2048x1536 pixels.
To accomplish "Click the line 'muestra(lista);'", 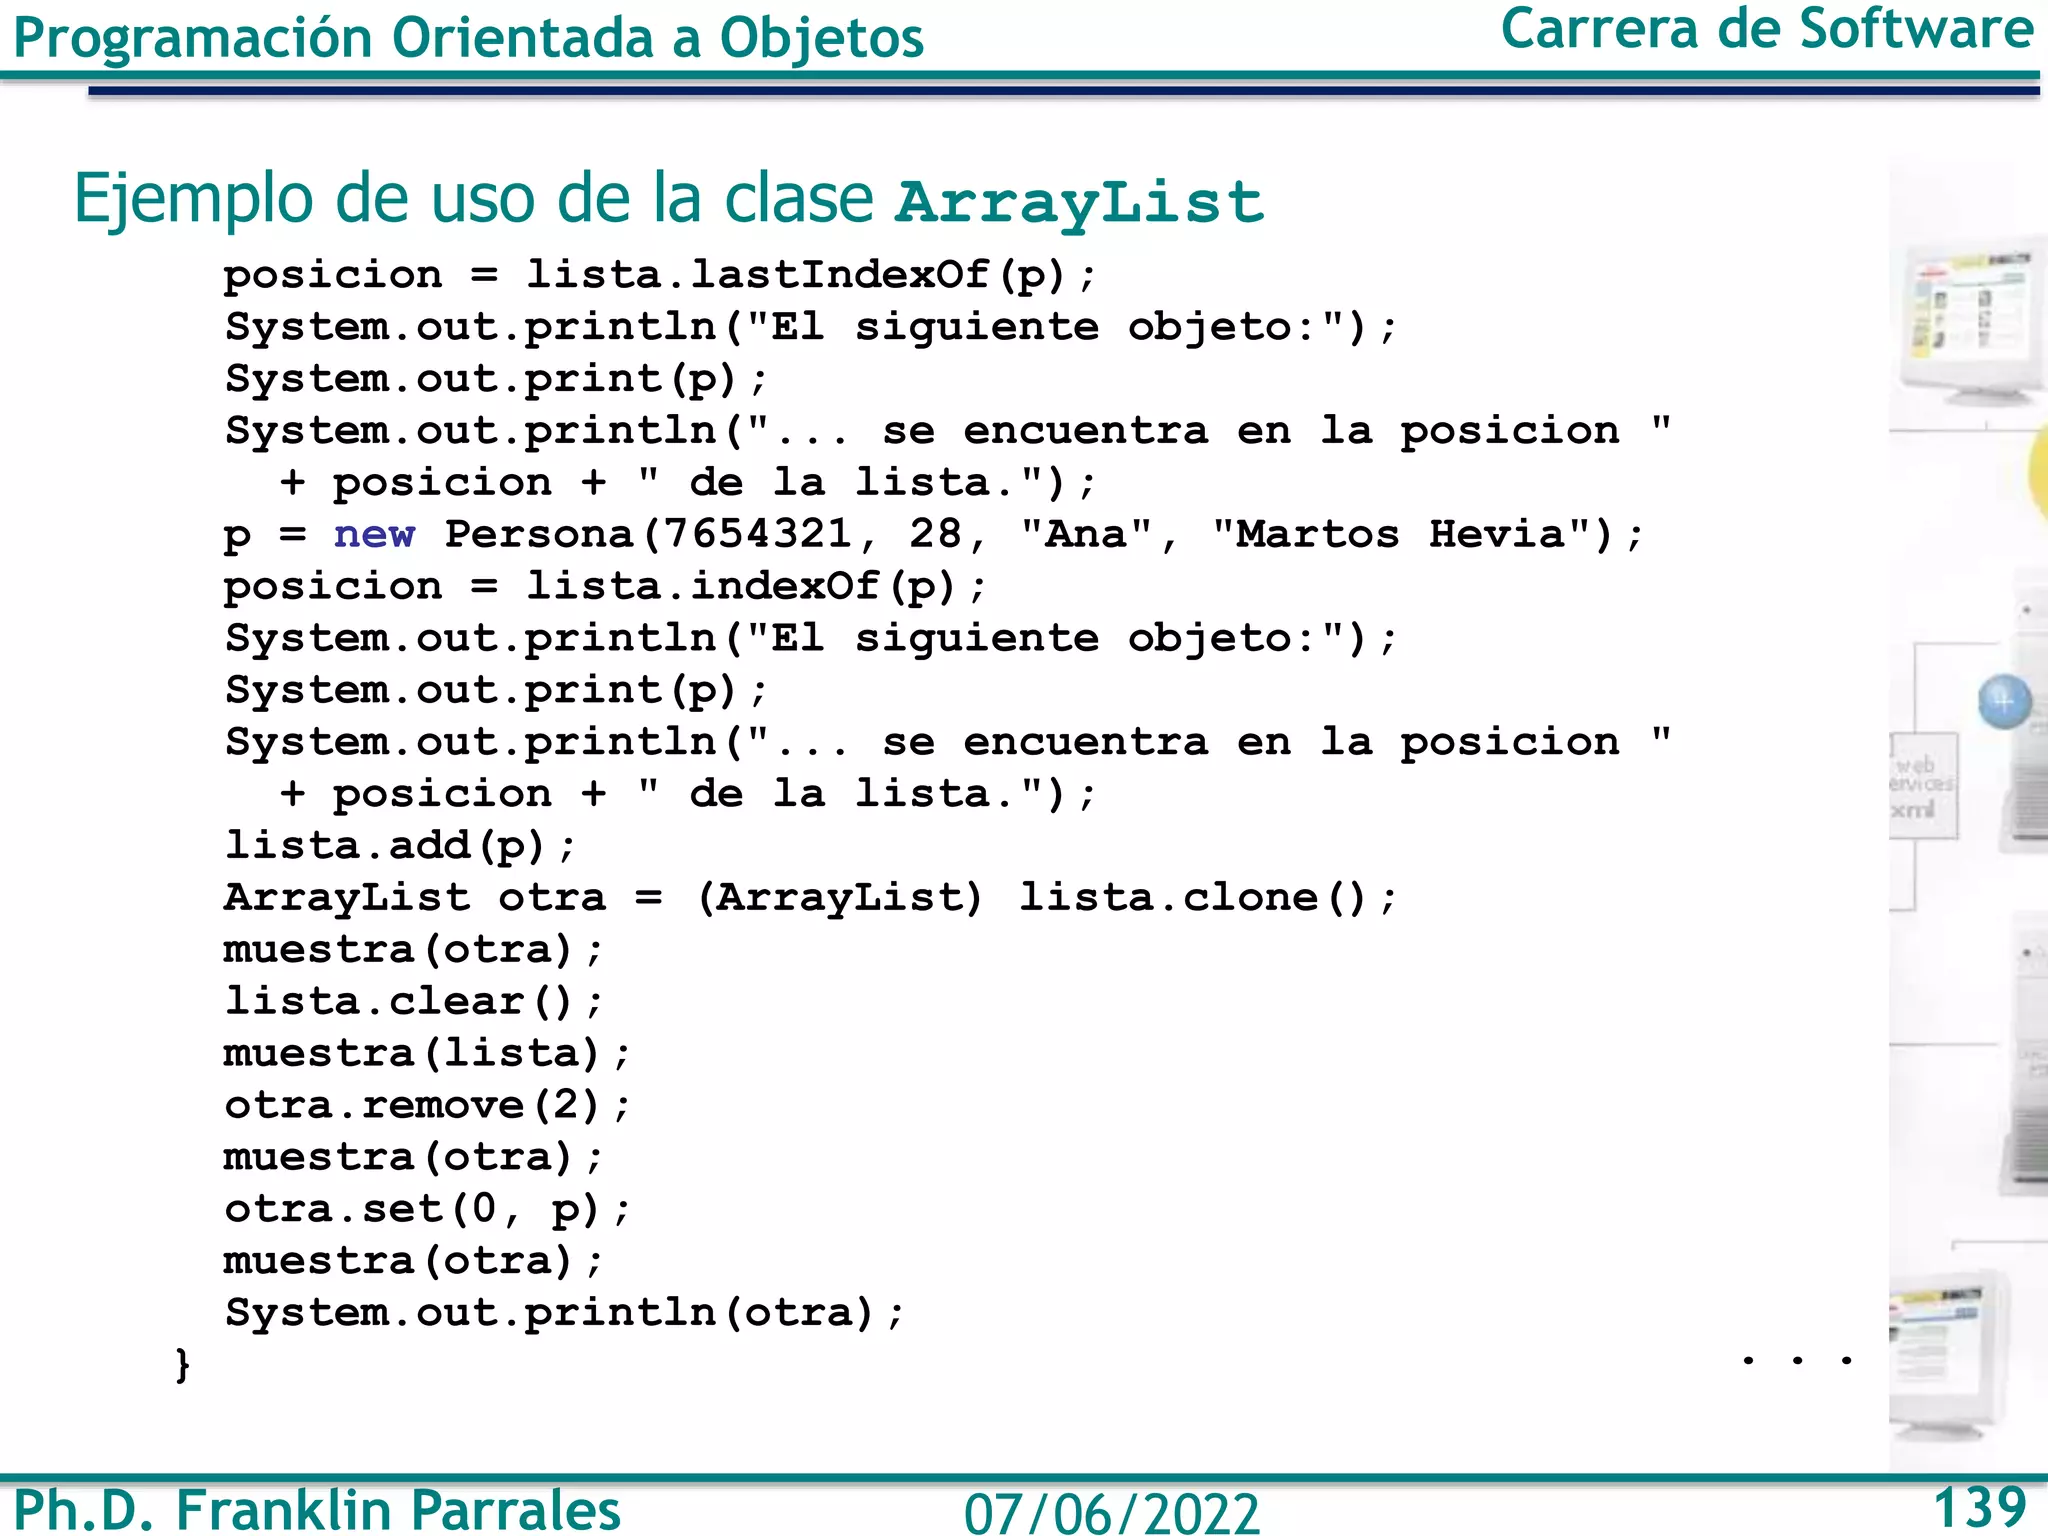I will click(427, 1053).
